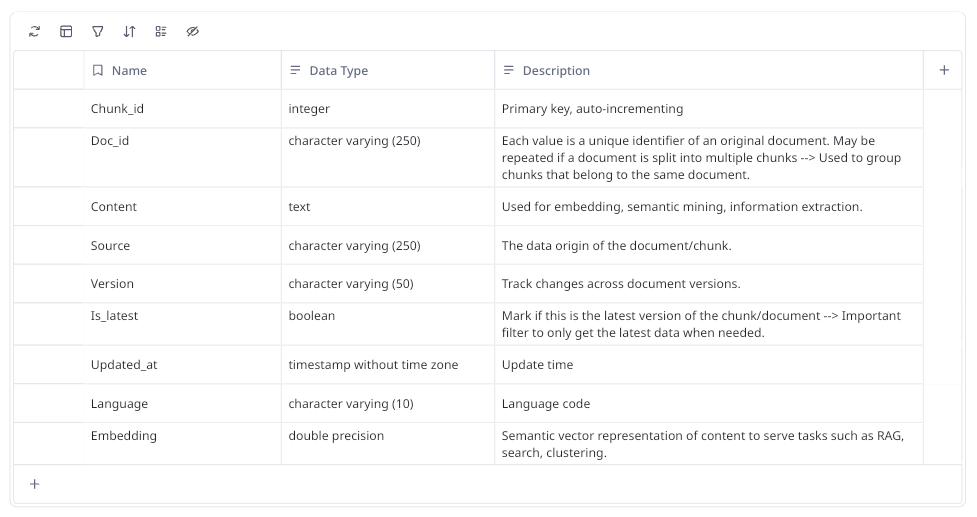Select the blank row-handle cell beside Content
Viewport: 977px width, 517px height.
[x=49, y=207]
